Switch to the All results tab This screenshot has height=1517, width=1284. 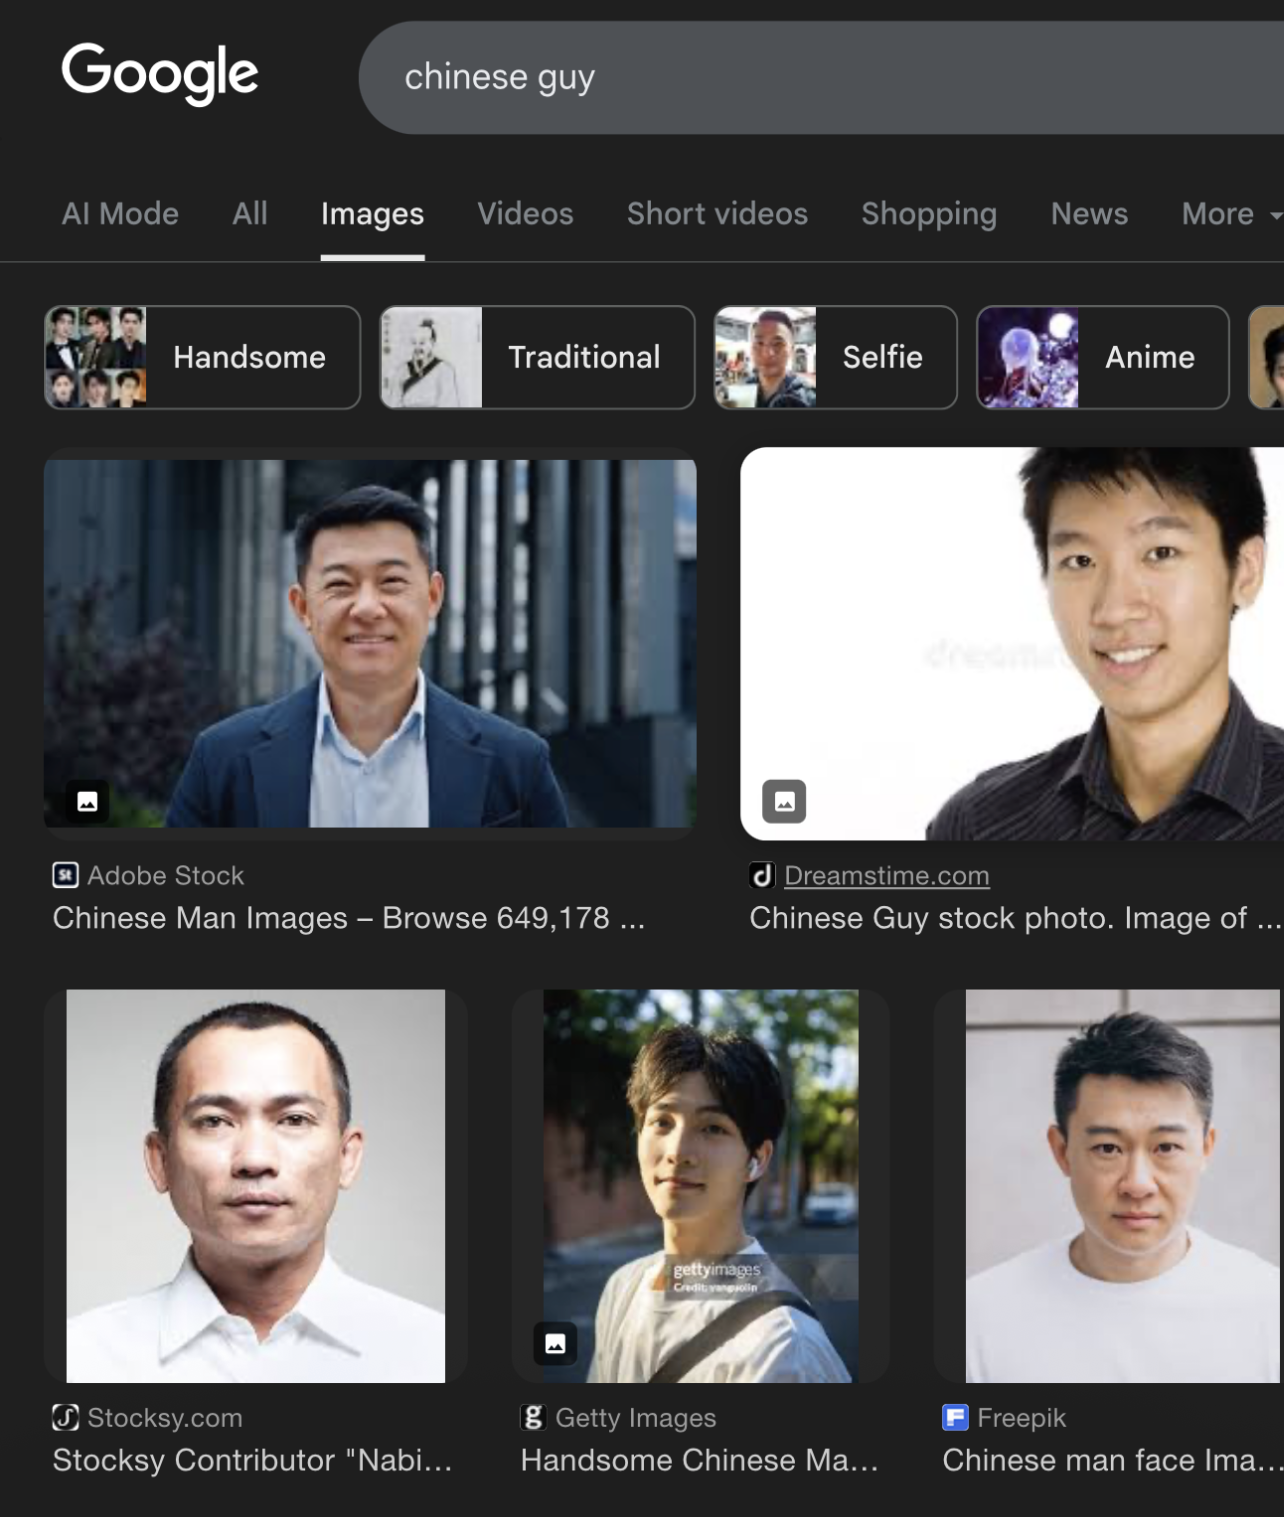pos(250,214)
